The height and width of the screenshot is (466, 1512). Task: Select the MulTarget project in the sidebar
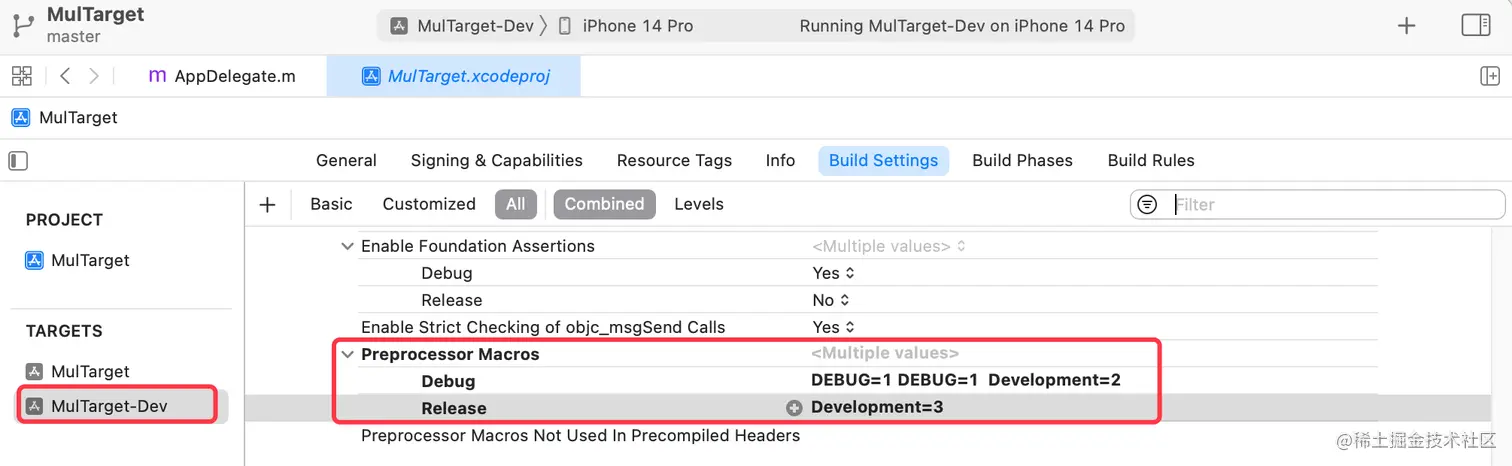90,260
